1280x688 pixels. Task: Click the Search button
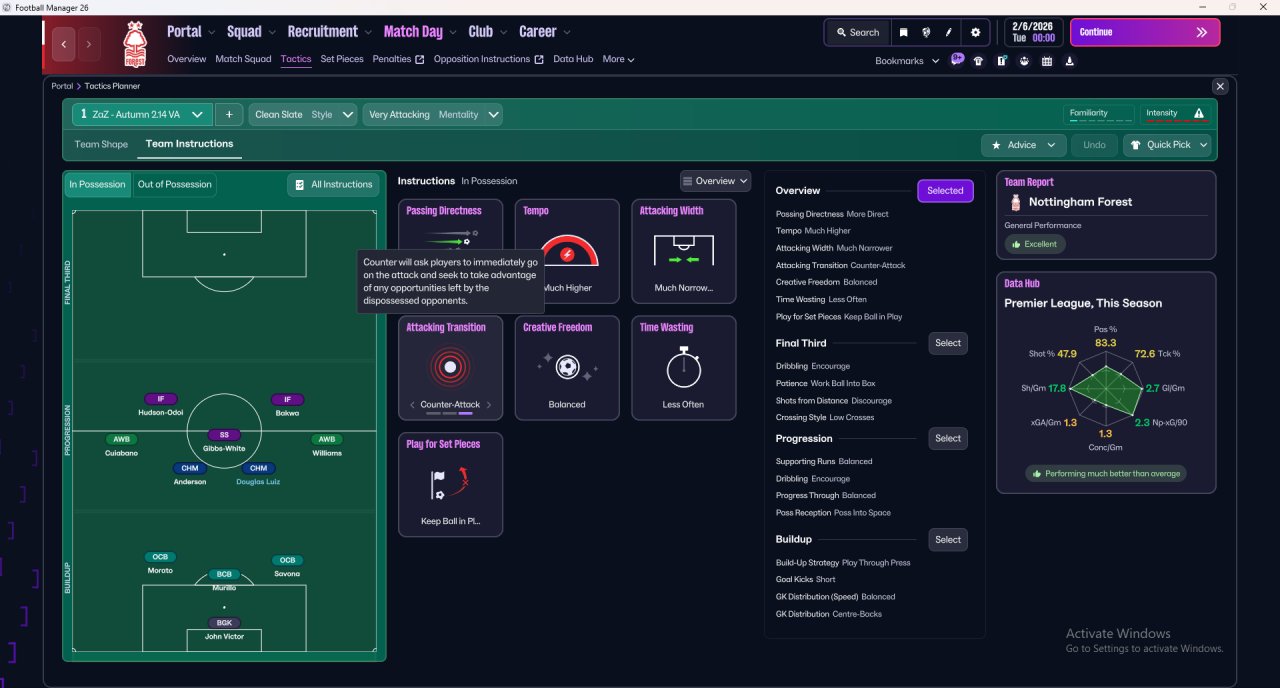(857, 32)
